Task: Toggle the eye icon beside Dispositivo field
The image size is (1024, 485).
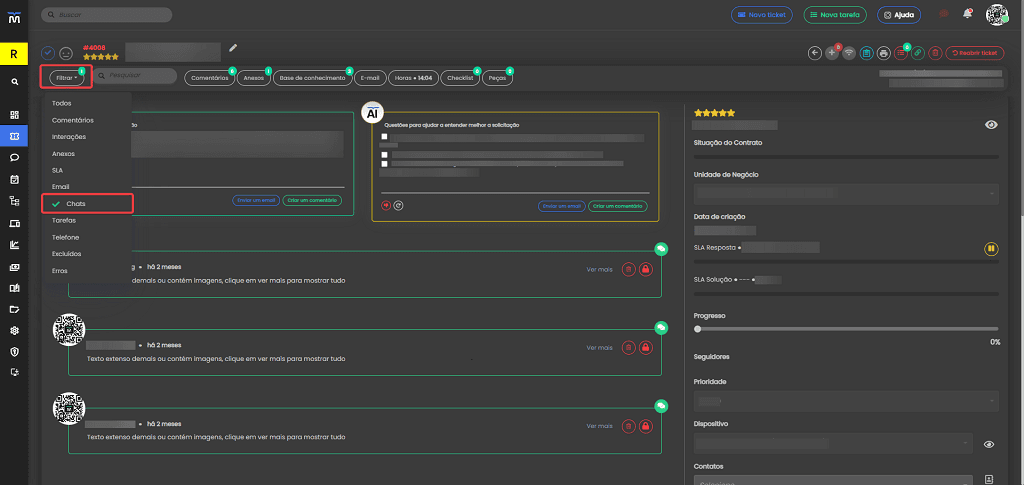Action: click(989, 445)
